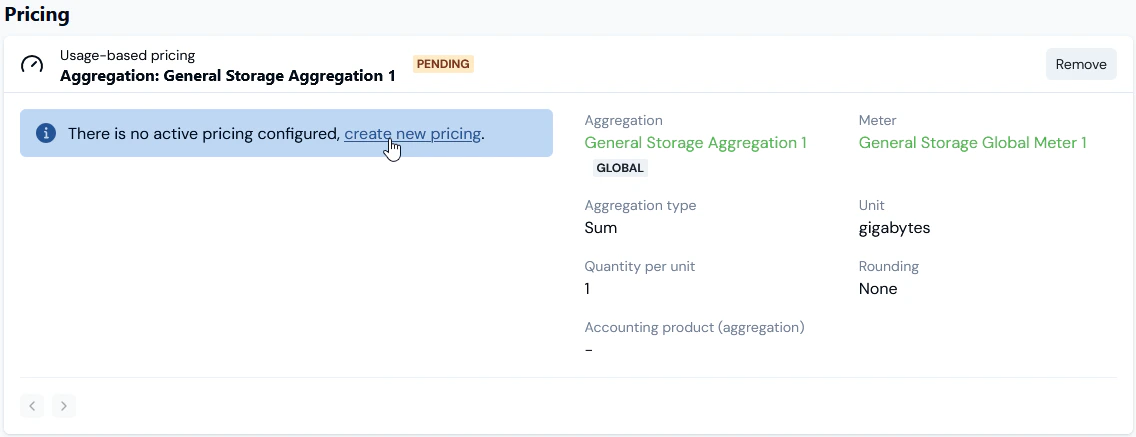
Task: Click the Quantity per unit value
Action: tap(588, 289)
